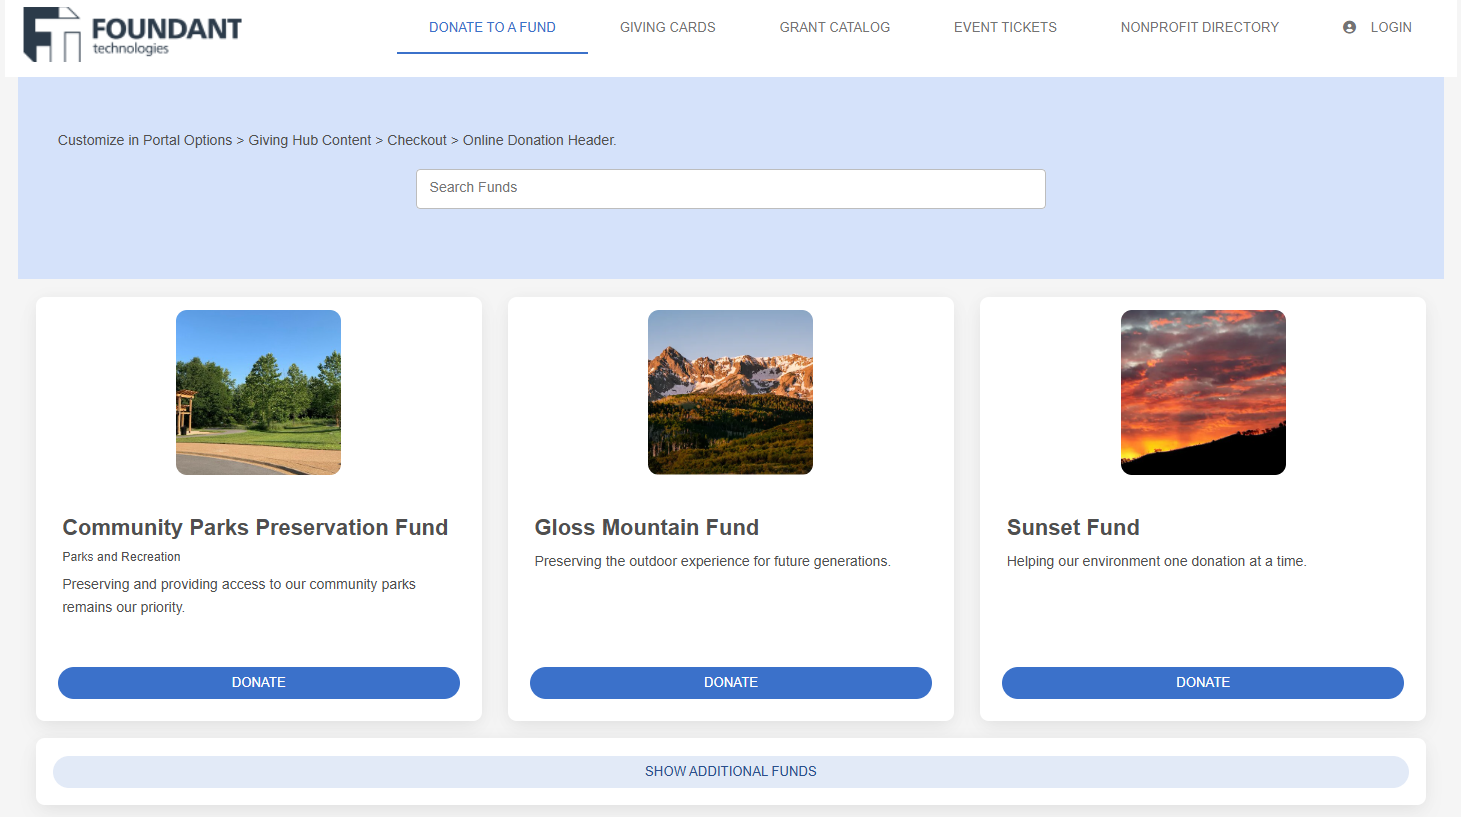1461x817 pixels.
Task: Open the Community Parks park photo thumbnail
Action: (259, 392)
